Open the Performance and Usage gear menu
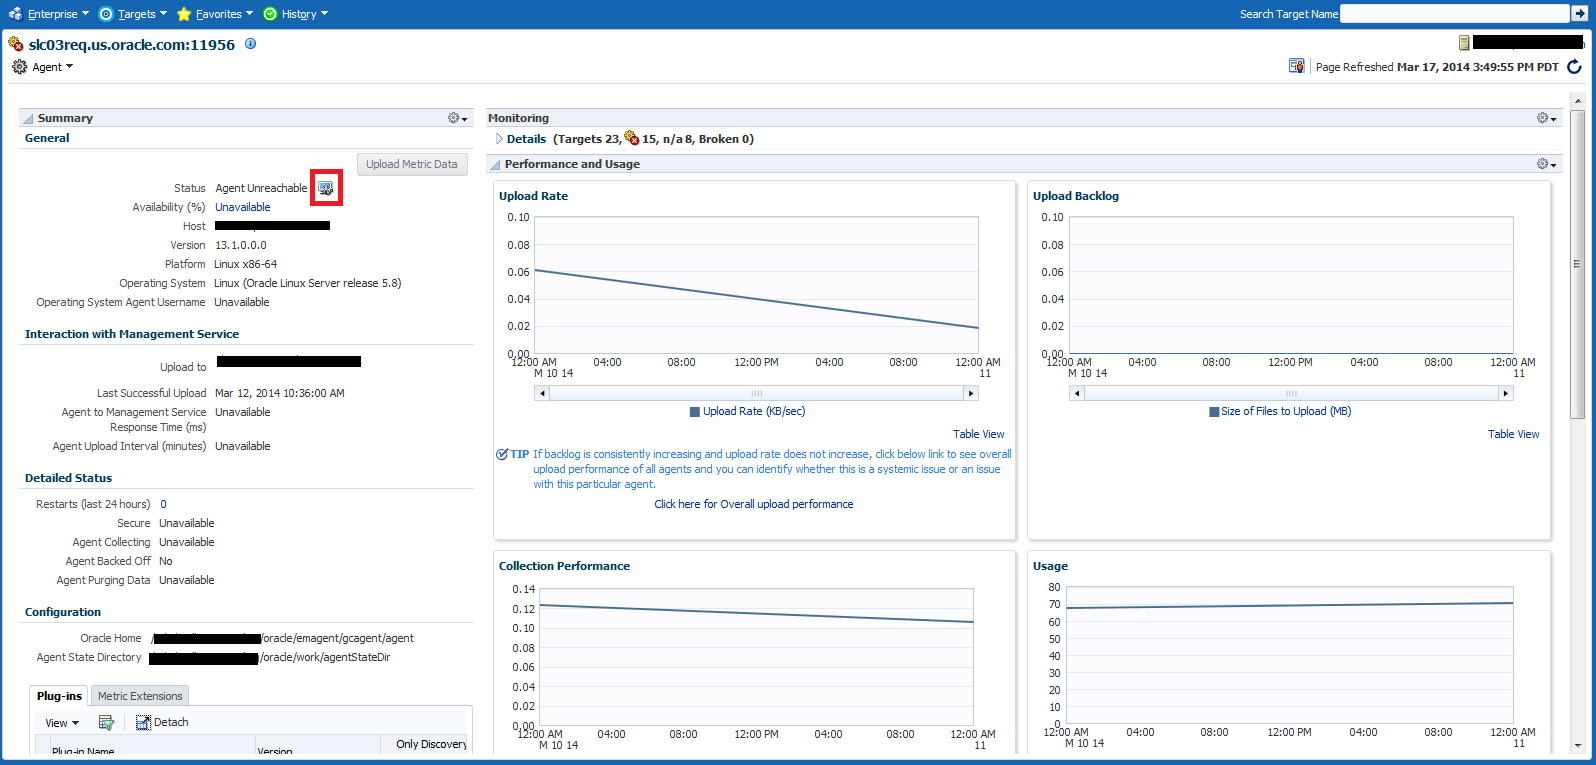The width and height of the screenshot is (1596, 765). coord(1547,164)
